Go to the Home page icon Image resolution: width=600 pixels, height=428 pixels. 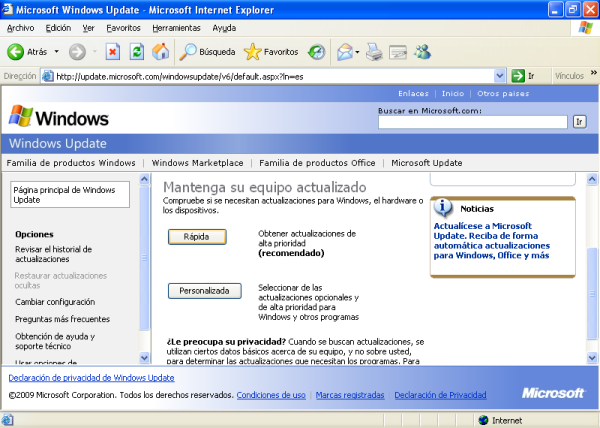point(161,51)
